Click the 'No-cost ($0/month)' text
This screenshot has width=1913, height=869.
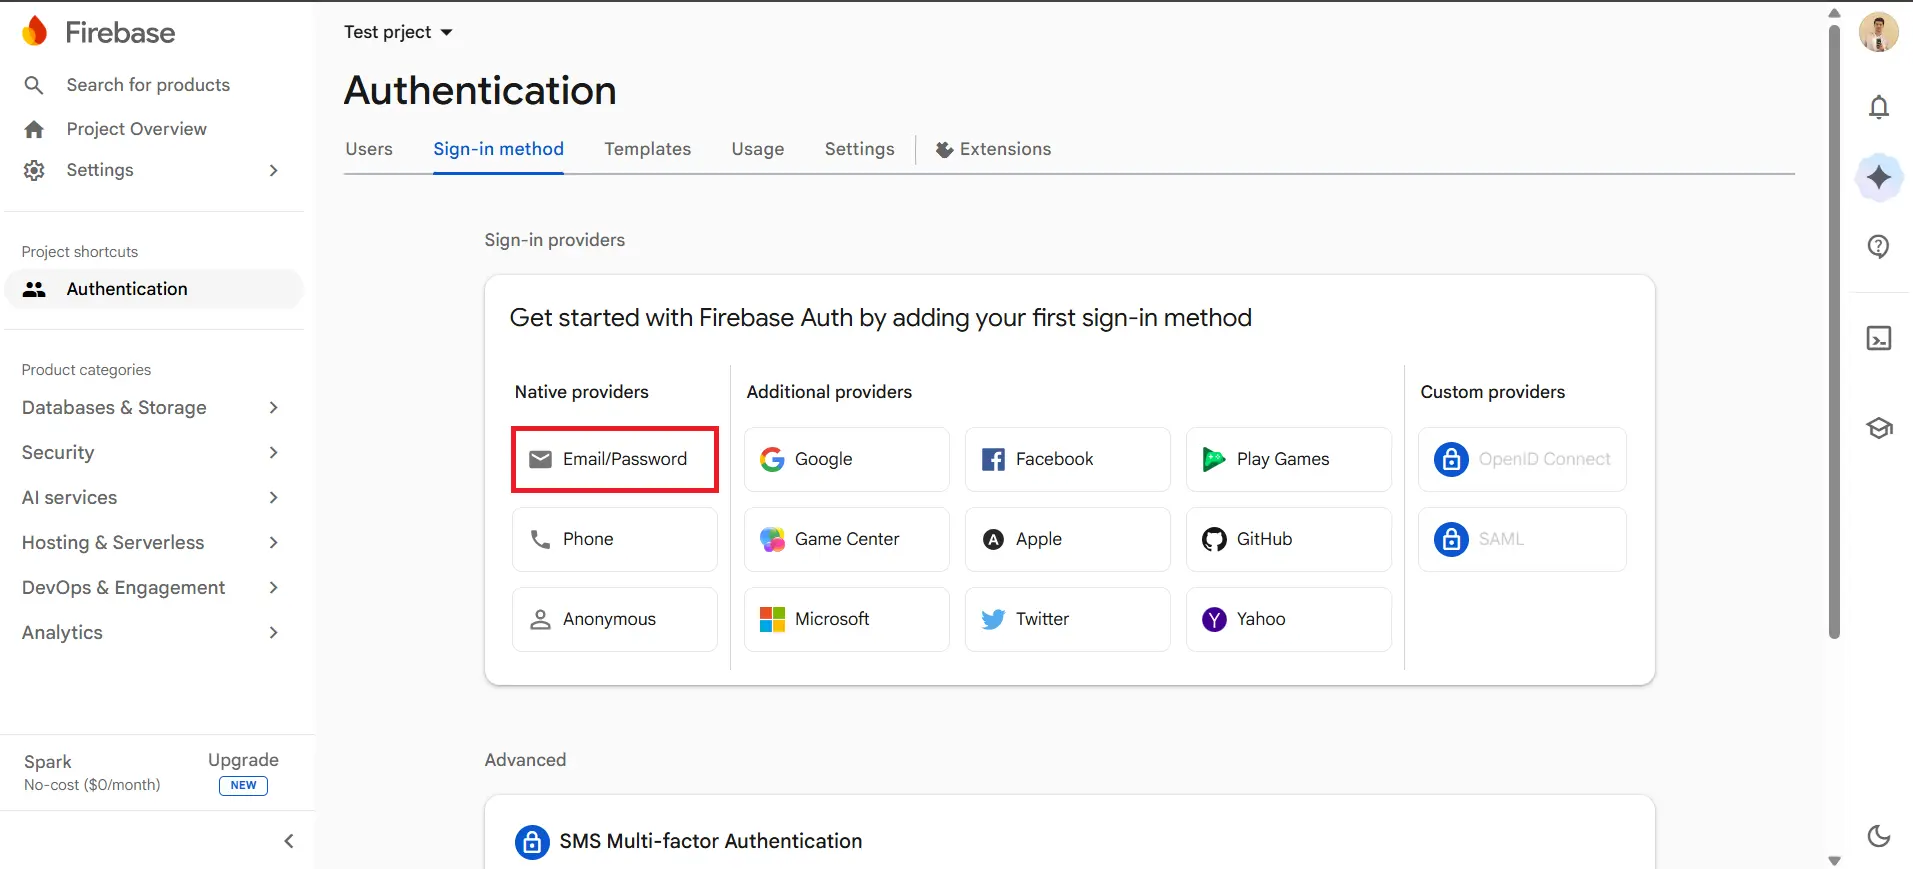tap(92, 785)
